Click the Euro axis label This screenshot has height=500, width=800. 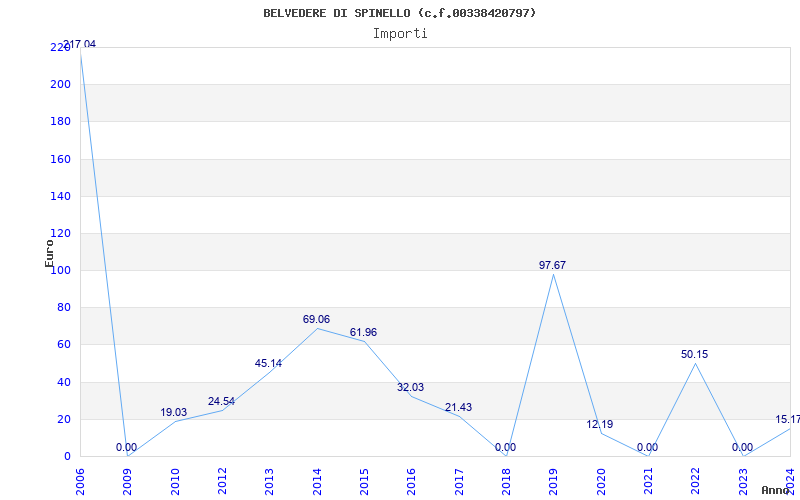click(x=49, y=253)
